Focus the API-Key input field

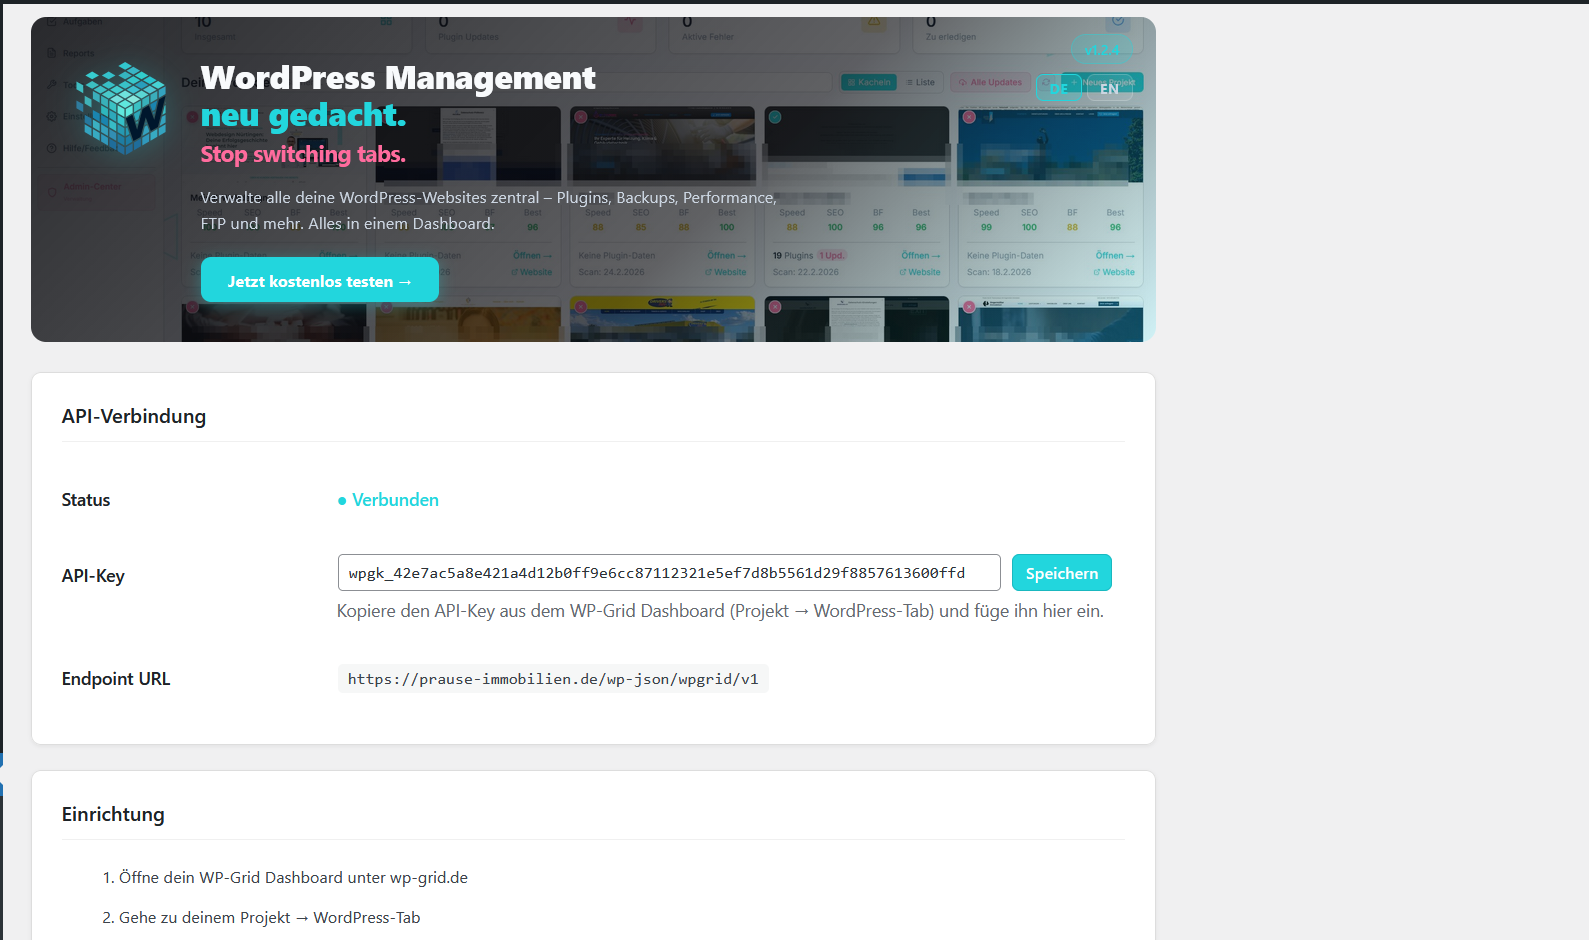point(668,573)
